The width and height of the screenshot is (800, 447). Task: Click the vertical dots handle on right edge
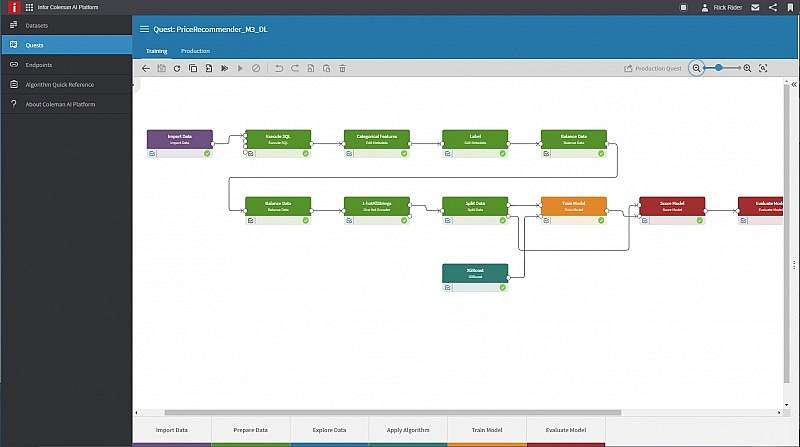coord(794,265)
